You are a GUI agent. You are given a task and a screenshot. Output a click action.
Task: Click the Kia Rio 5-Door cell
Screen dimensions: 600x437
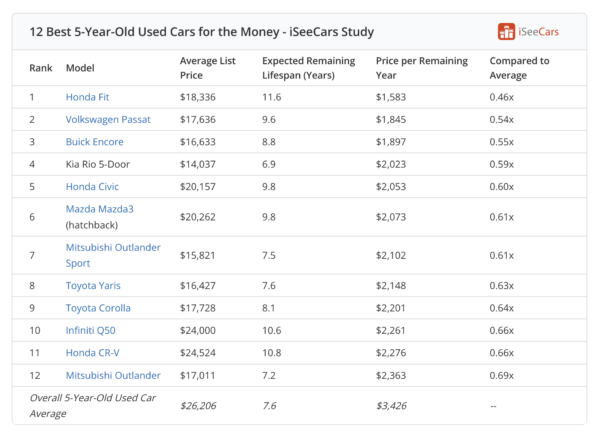(98, 164)
